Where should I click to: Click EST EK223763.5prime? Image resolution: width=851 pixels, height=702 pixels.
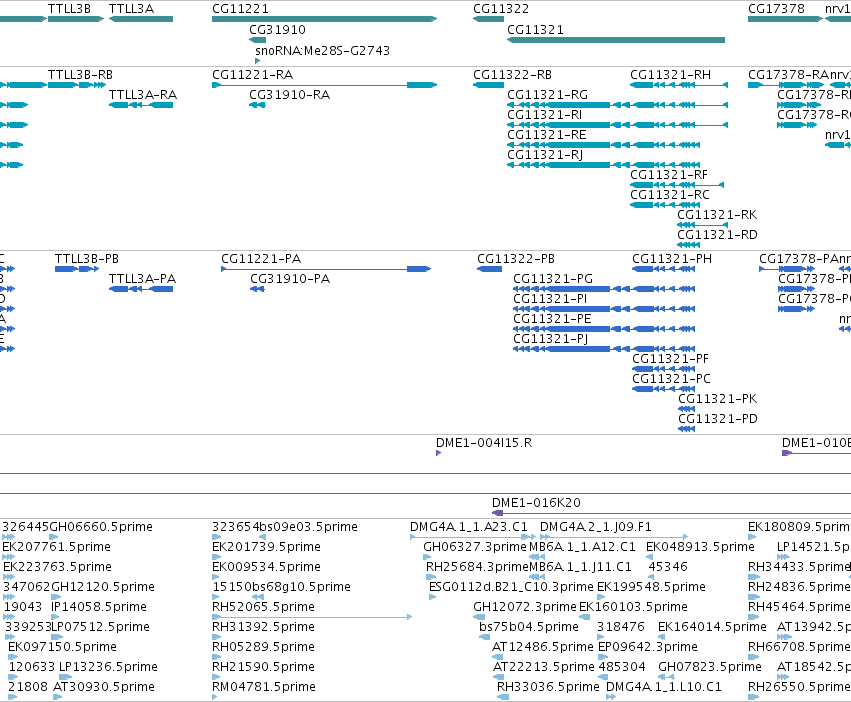point(57,567)
